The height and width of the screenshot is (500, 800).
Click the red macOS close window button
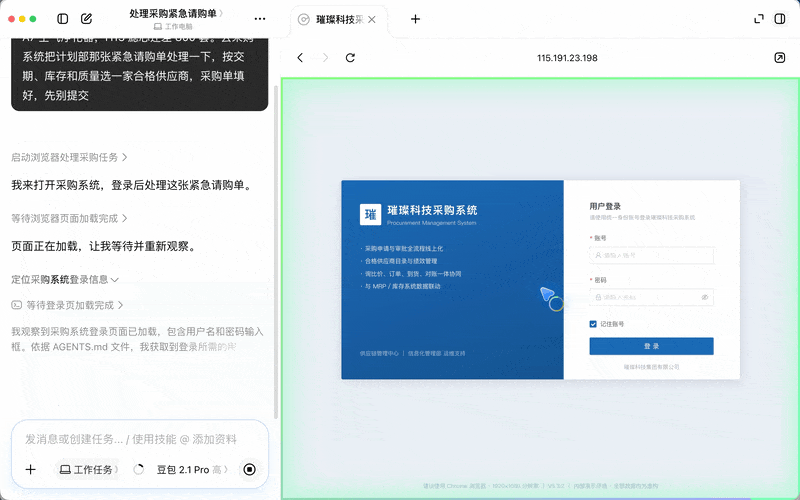coord(12,19)
